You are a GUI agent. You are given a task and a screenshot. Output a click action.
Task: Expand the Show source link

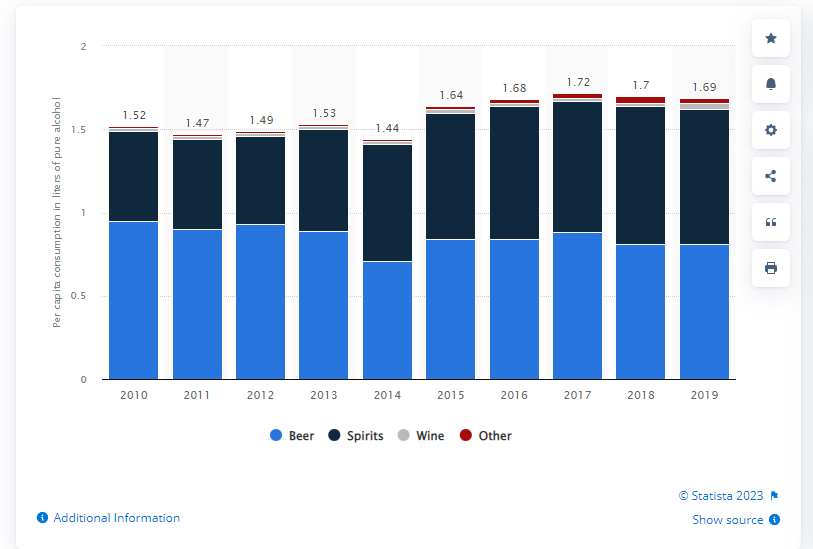click(727, 520)
